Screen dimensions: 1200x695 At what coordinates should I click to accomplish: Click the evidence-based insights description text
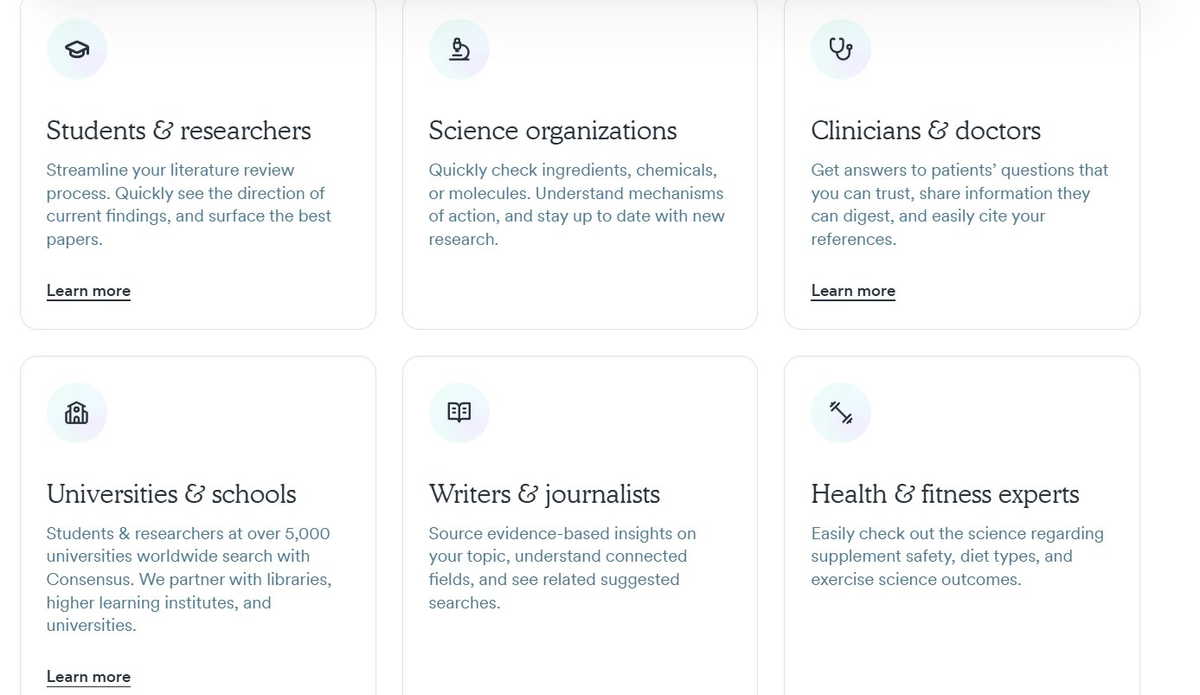pyautogui.click(x=563, y=568)
